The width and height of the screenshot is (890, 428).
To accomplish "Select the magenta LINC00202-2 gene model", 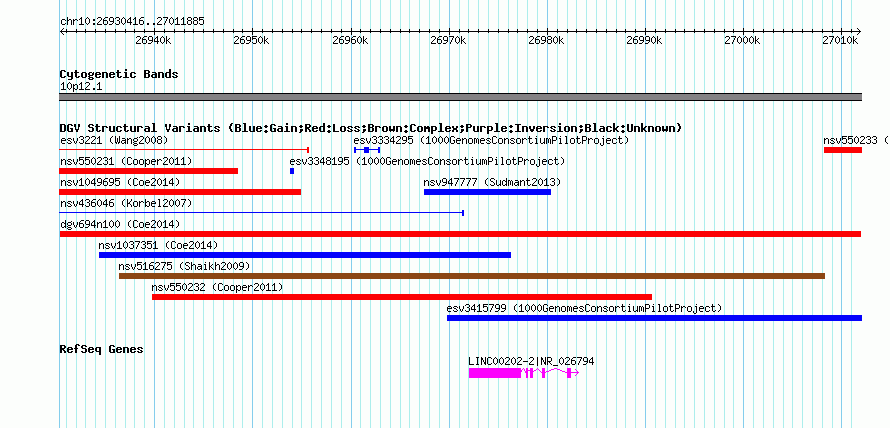I will 523,373.
